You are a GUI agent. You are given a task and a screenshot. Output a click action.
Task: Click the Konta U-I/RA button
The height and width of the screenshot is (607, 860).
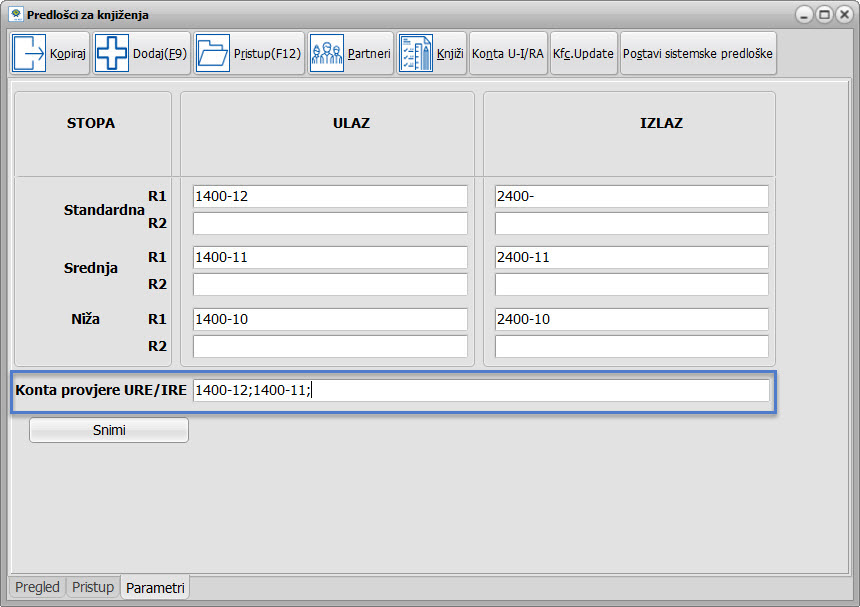508,53
